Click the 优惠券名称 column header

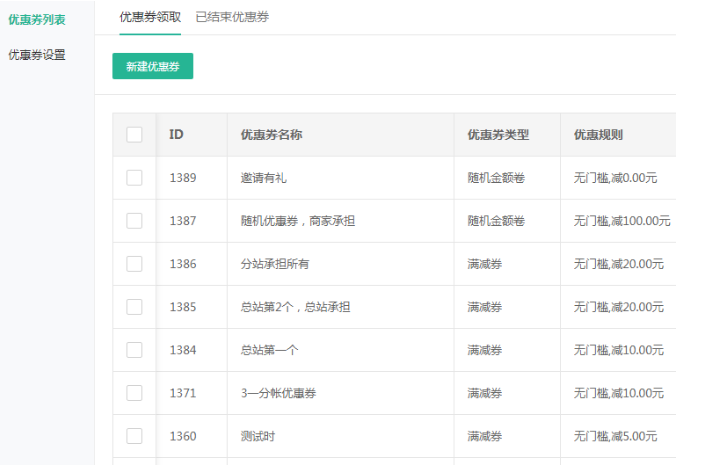tap(271, 135)
